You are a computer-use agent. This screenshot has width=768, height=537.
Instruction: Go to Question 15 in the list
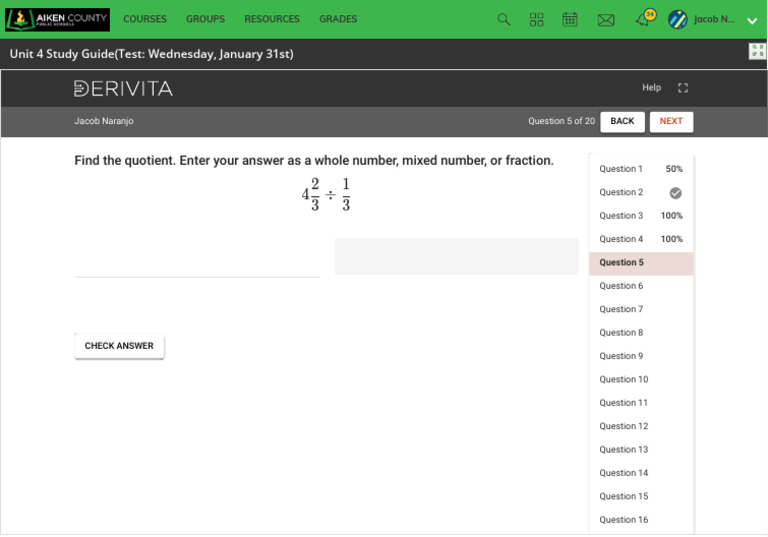tap(641, 496)
